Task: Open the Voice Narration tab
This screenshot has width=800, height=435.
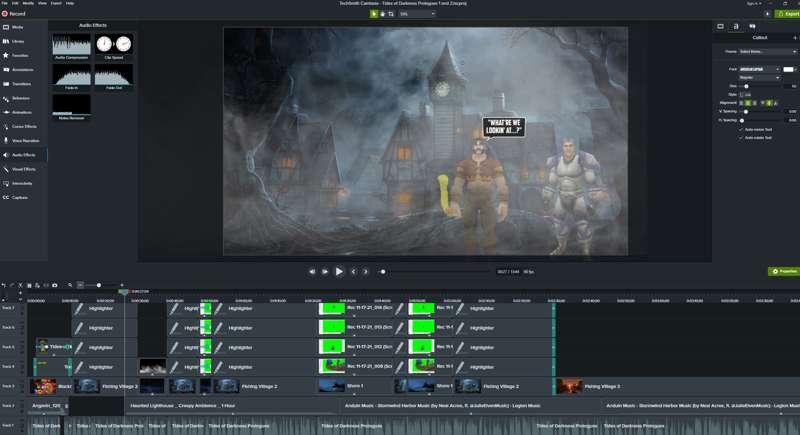Action: [x=20, y=140]
